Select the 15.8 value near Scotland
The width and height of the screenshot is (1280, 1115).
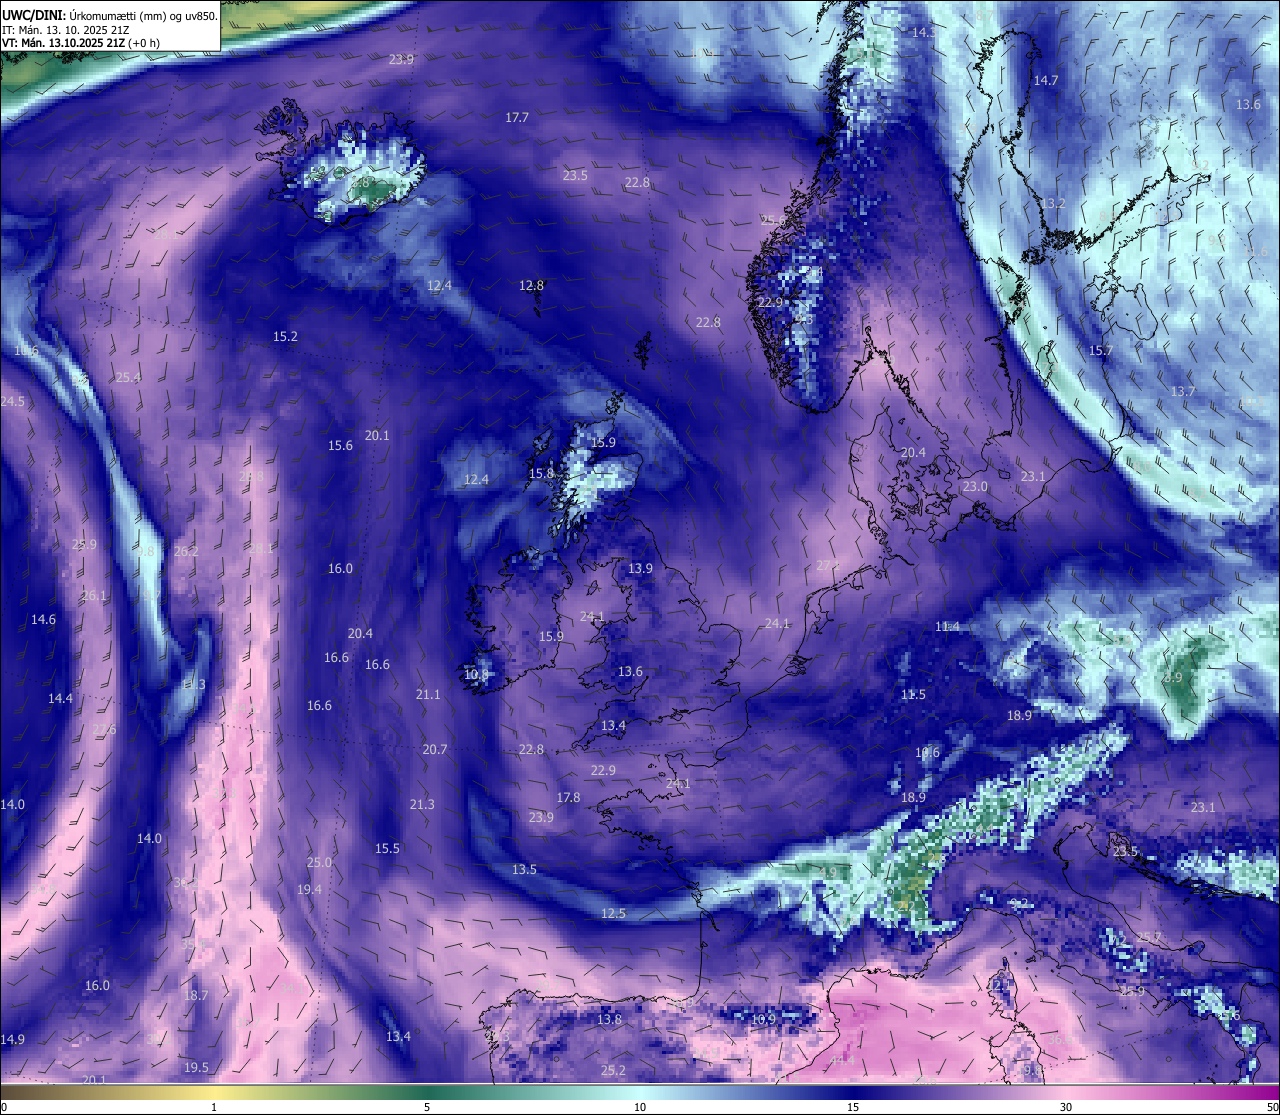(x=541, y=473)
